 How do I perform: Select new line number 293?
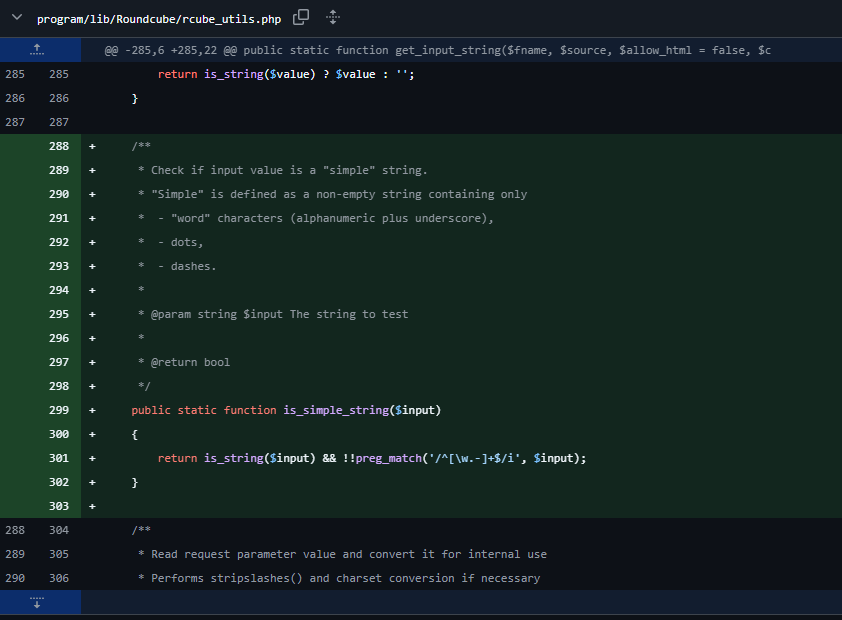click(58, 266)
